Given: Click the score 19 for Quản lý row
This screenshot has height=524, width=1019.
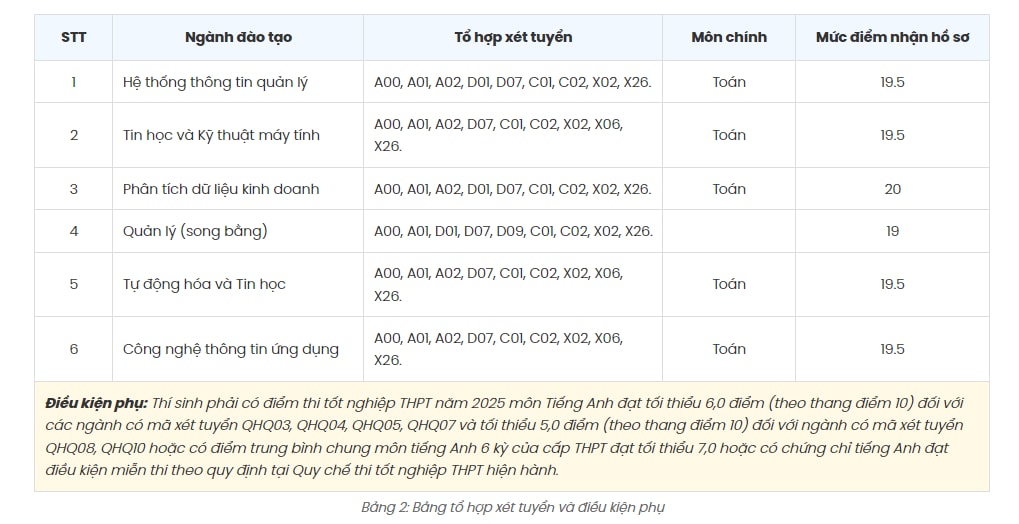Looking at the screenshot, I should tap(892, 231).
